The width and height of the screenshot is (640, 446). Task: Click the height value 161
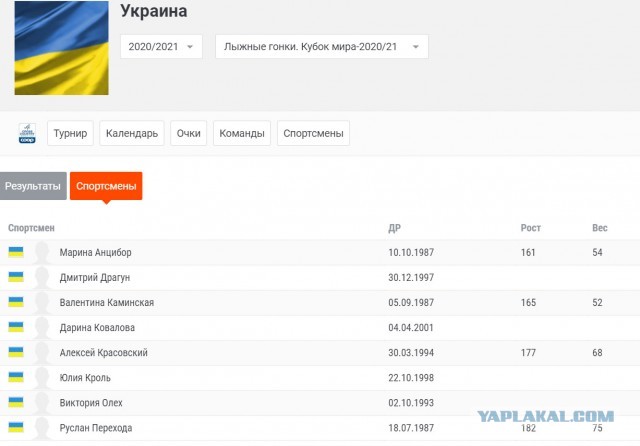[528, 253]
